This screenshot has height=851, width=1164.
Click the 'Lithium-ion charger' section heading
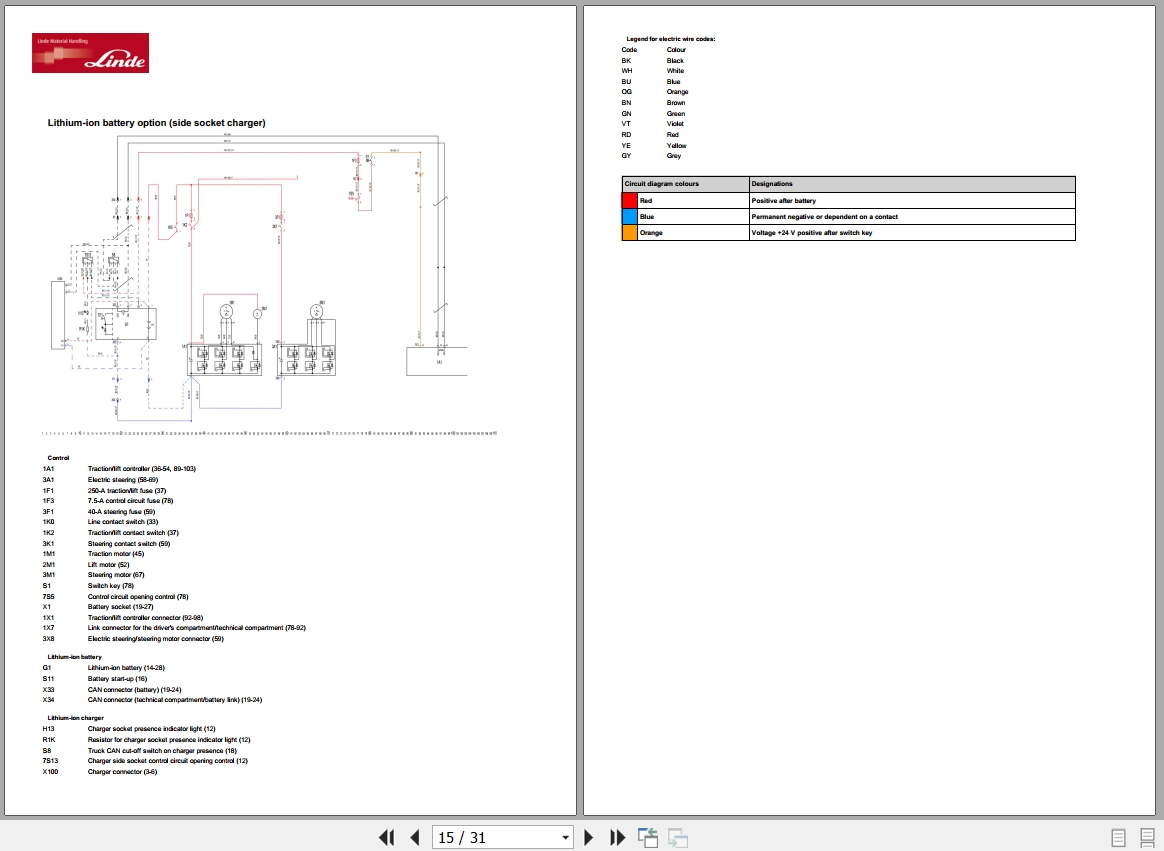click(x=76, y=718)
